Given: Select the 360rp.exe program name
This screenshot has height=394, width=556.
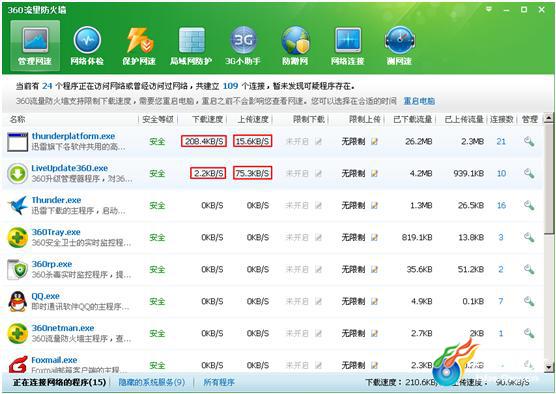Looking at the screenshot, I should click(x=52, y=264).
